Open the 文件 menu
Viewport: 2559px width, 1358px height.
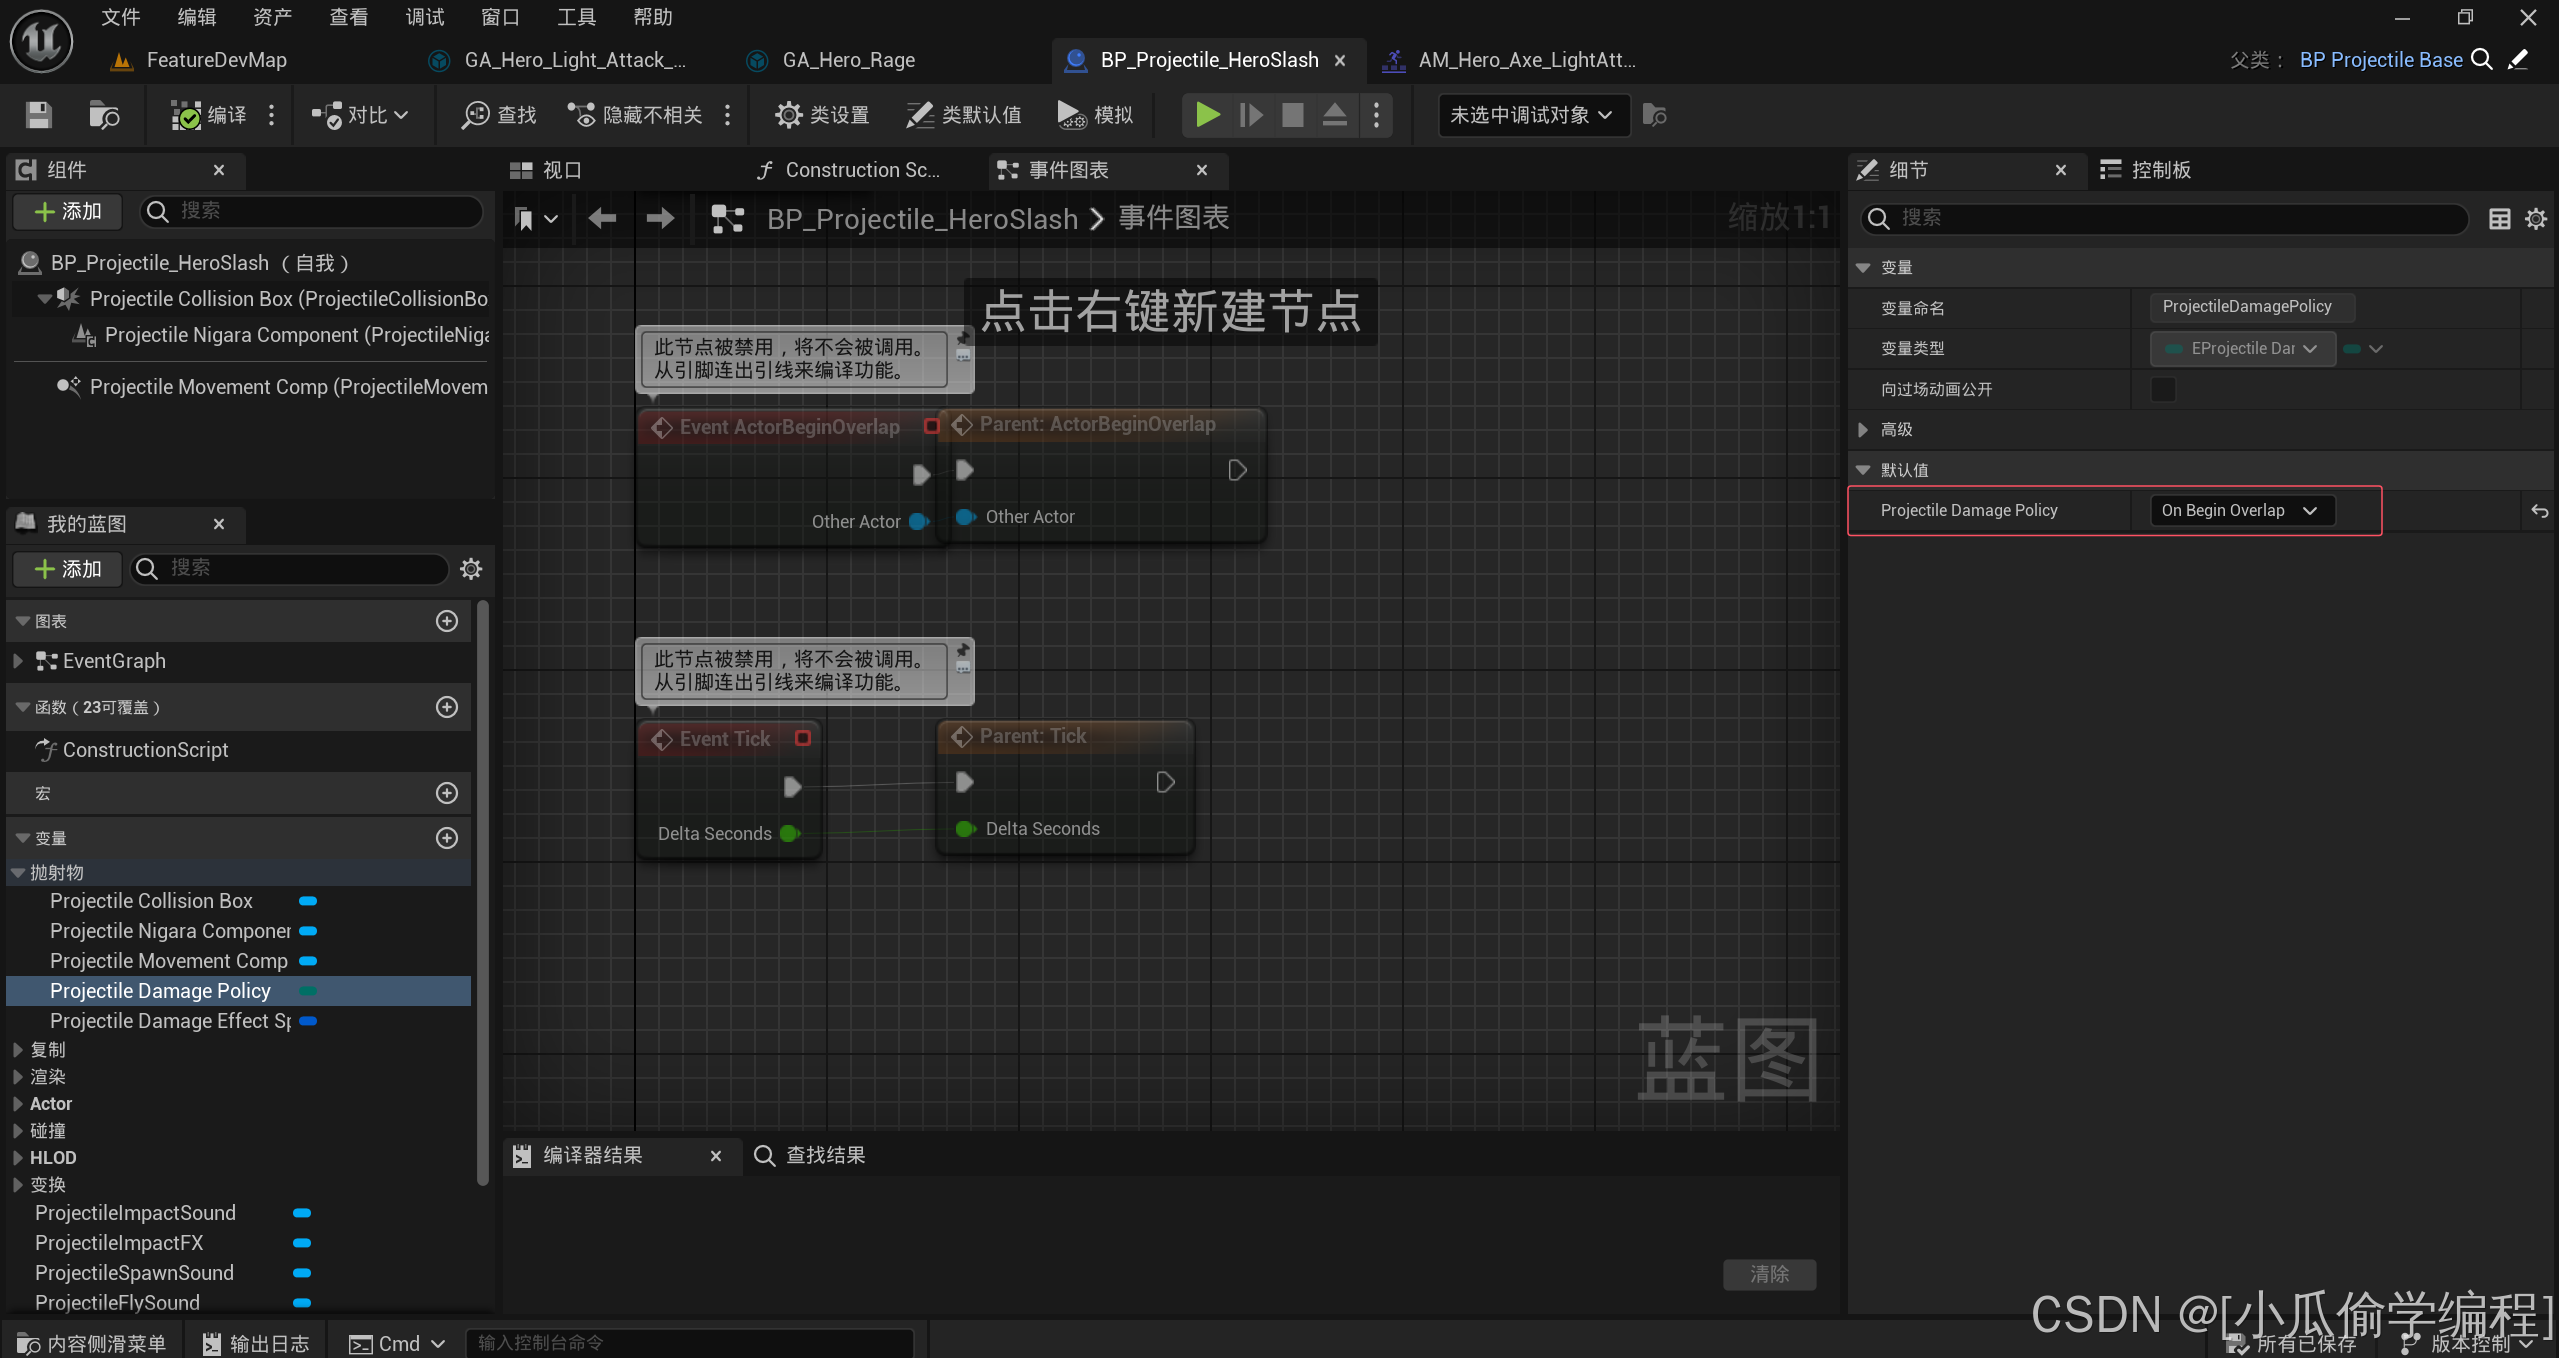click(121, 17)
